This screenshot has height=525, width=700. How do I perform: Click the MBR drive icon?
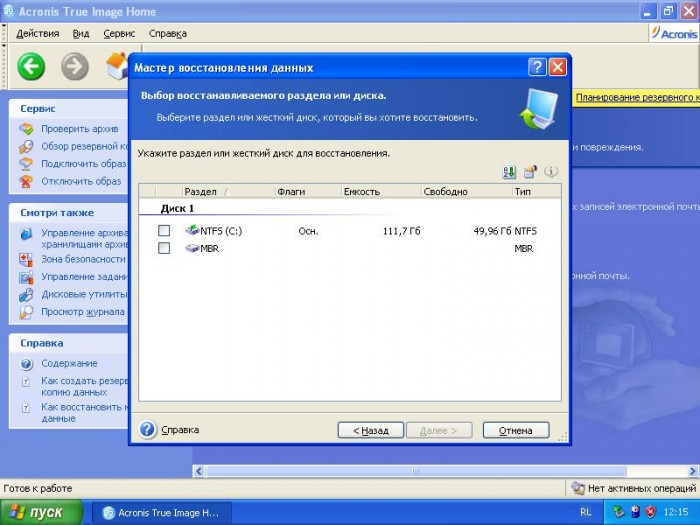[192, 248]
